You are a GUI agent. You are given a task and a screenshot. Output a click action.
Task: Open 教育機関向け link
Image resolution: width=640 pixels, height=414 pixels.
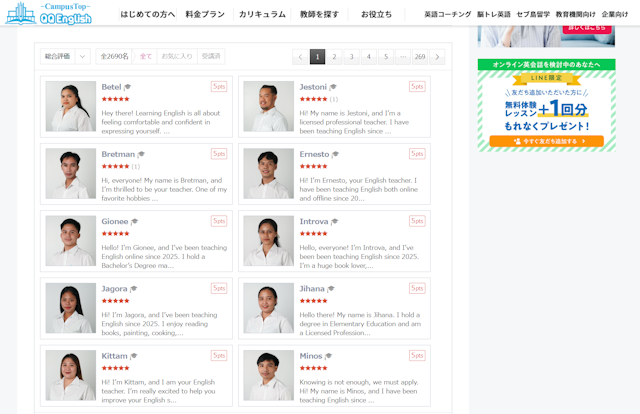pyautogui.click(x=576, y=14)
